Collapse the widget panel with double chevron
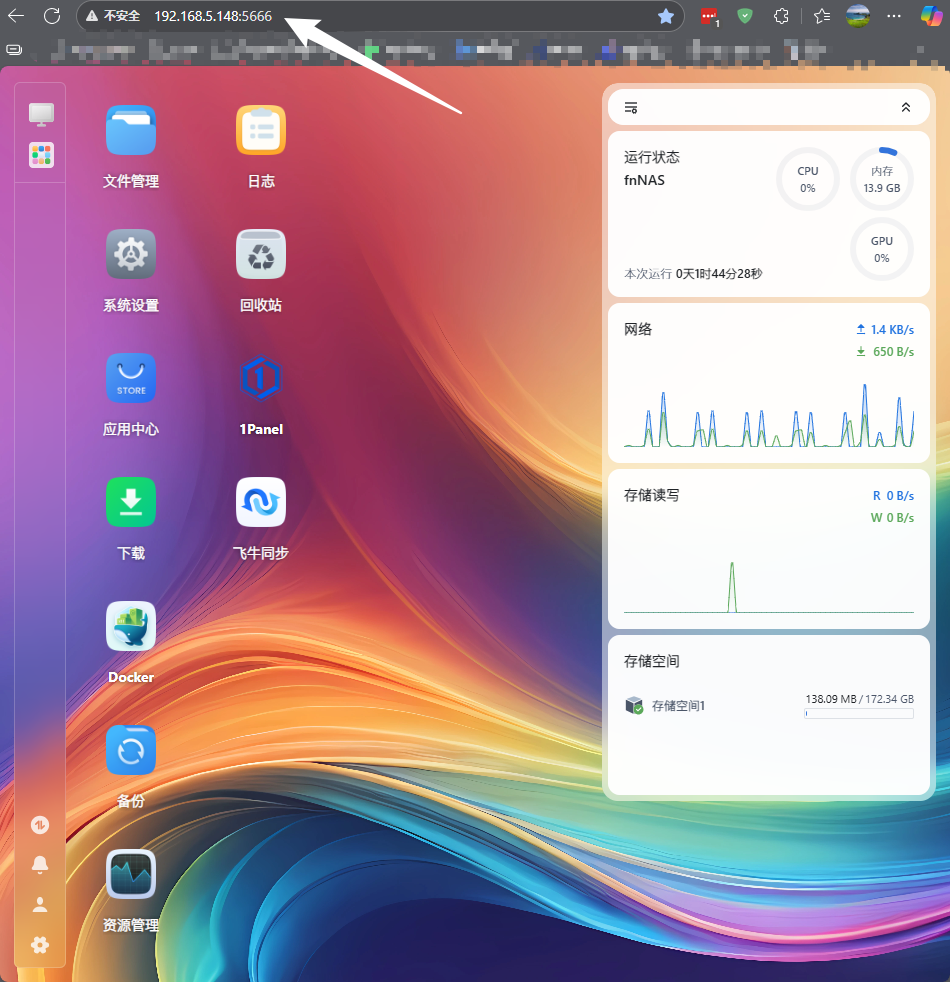Screen dimensions: 950x982 click(x=906, y=107)
